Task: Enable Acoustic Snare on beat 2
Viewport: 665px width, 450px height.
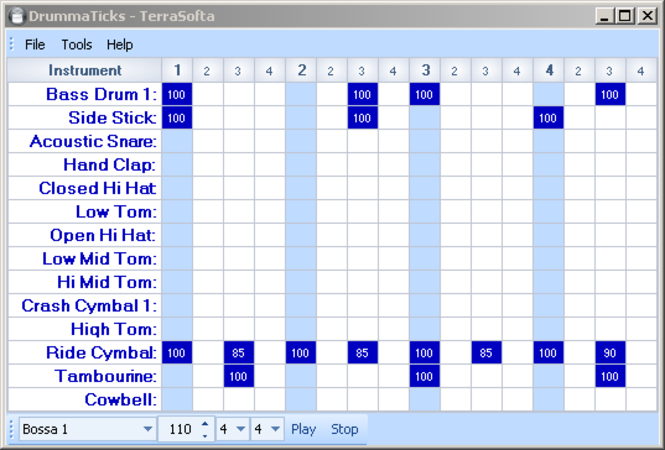Action: (301, 141)
